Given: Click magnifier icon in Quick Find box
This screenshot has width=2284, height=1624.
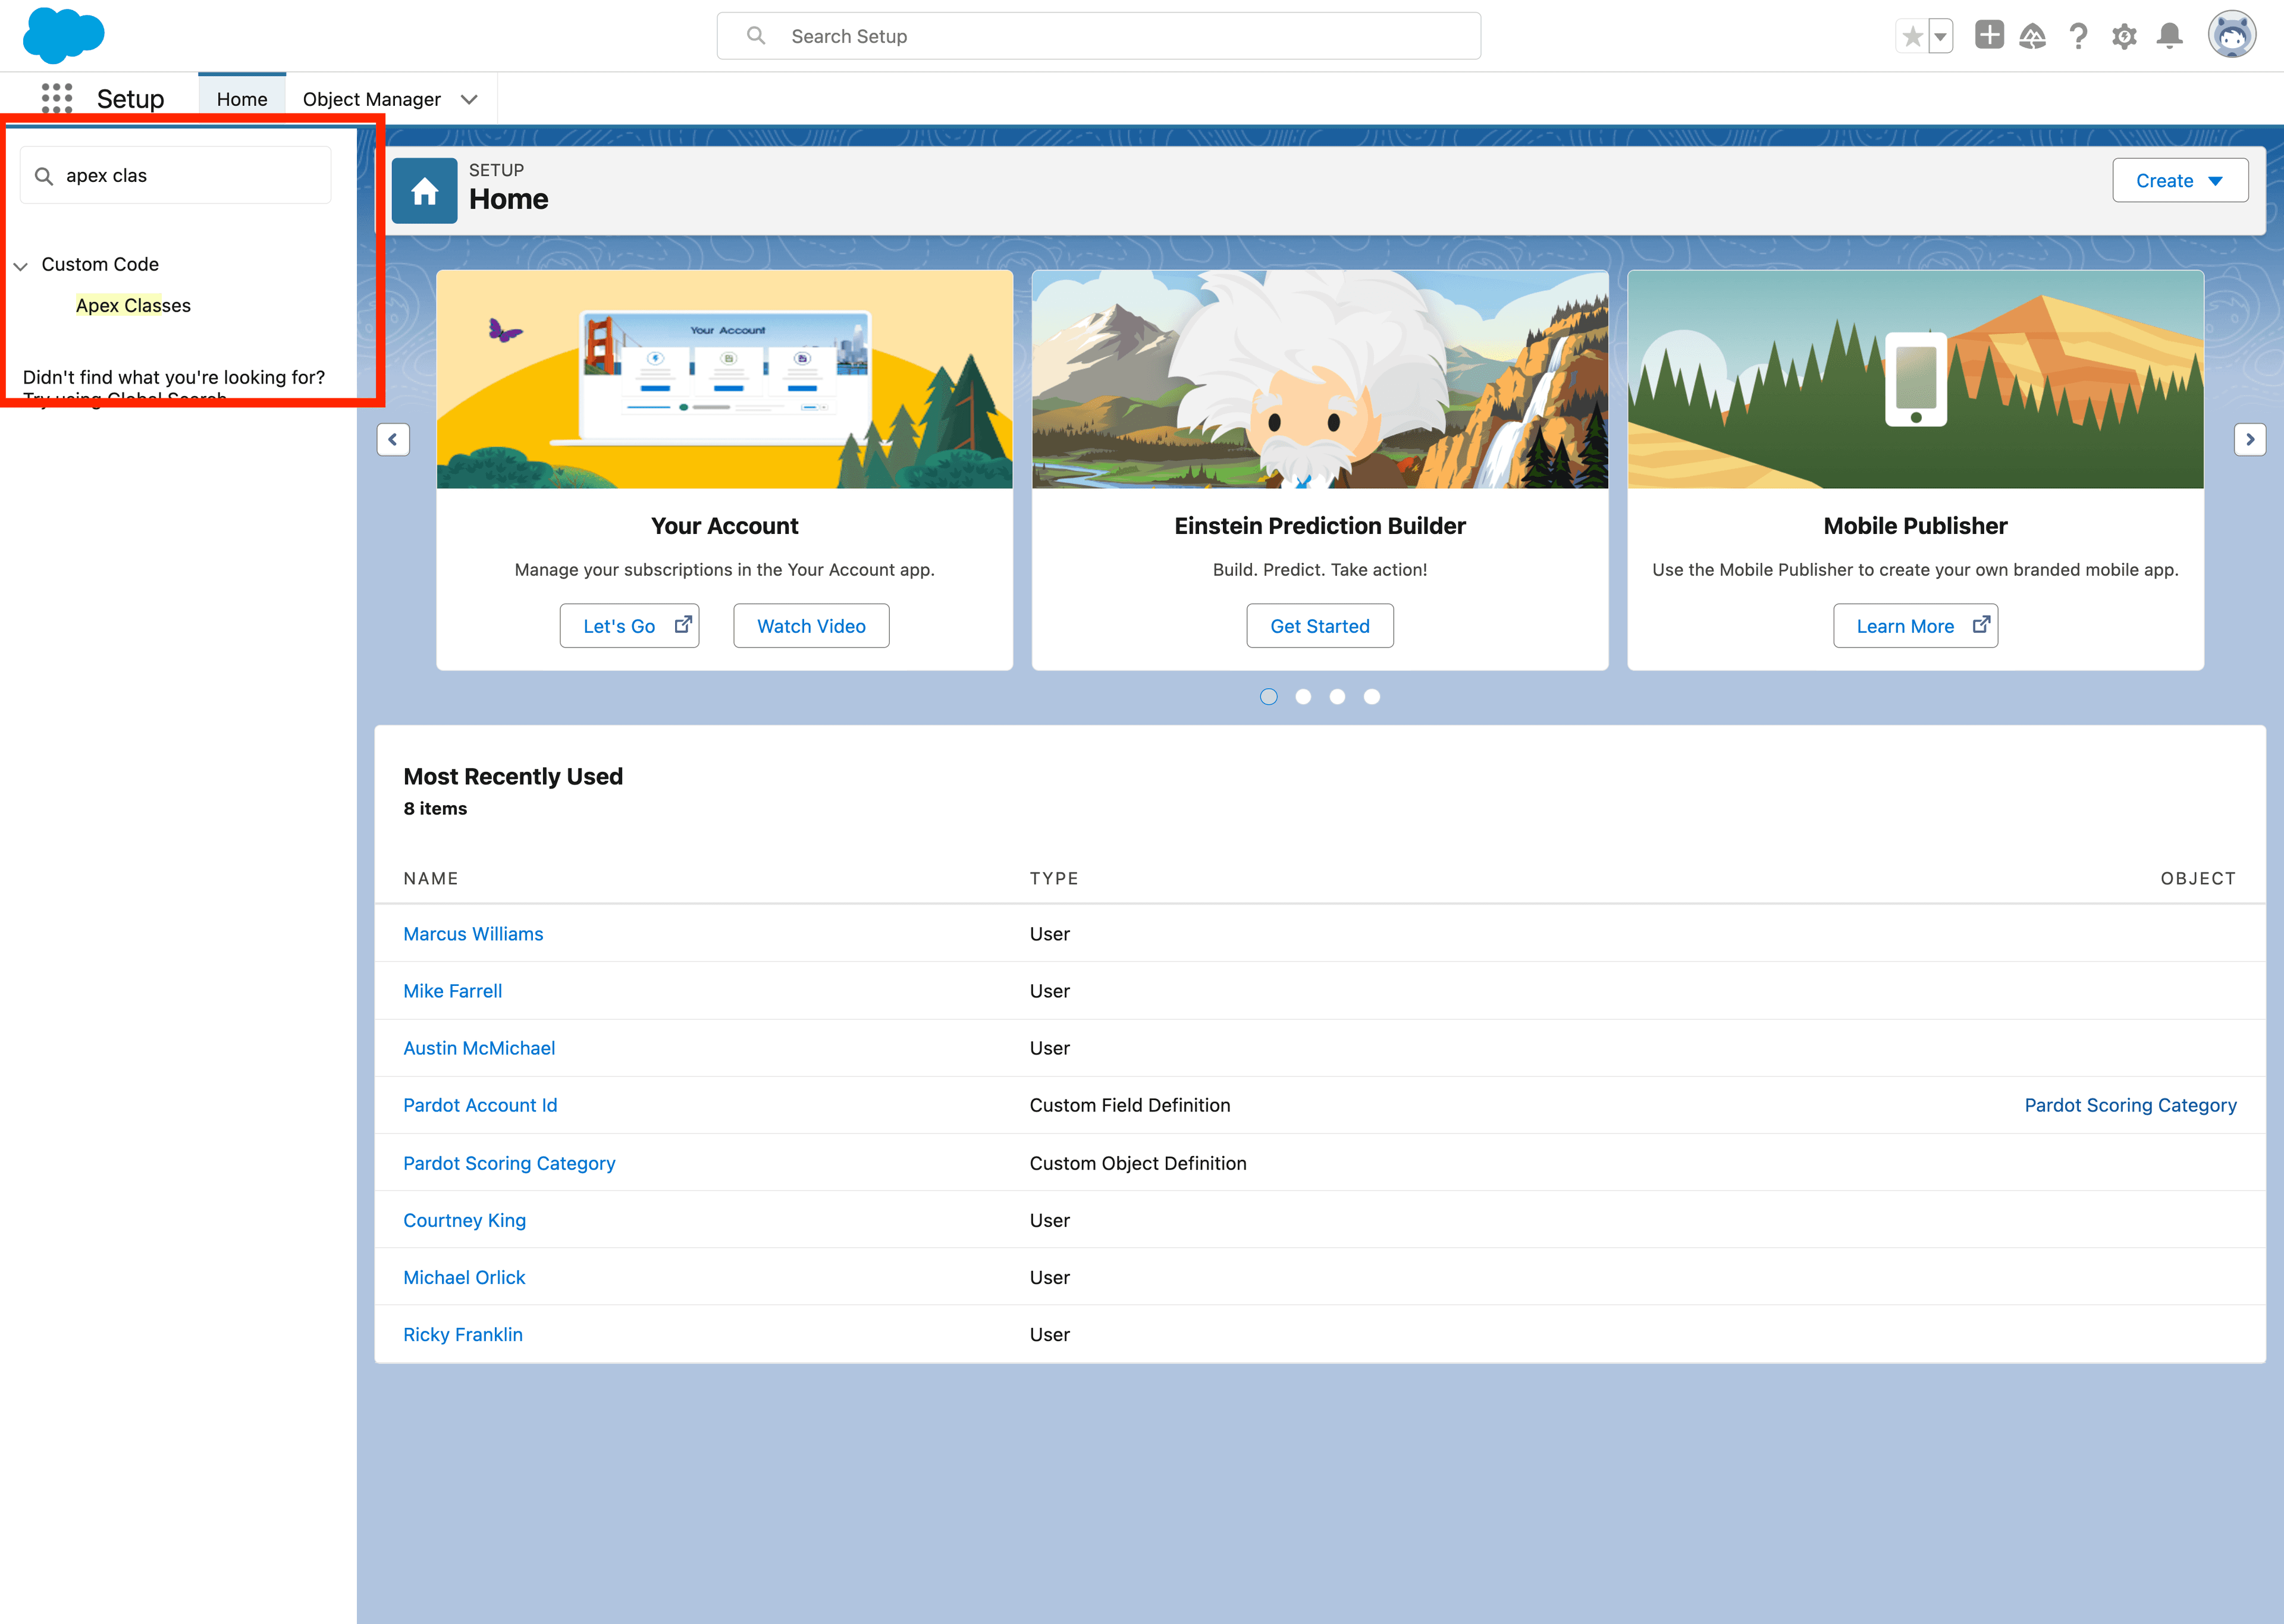Looking at the screenshot, I should point(44,176).
